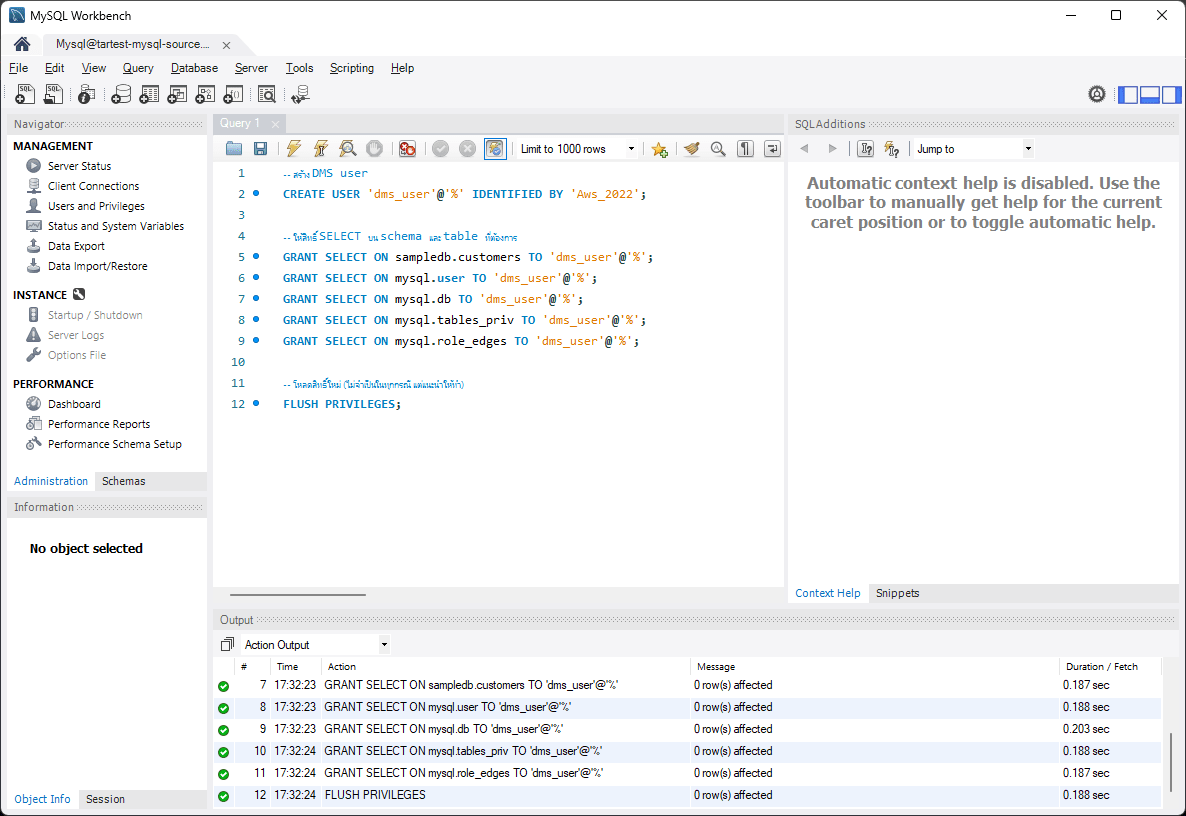The height and width of the screenshot is (816, 1186).
Task: Go back in context help
Action: (x=804, y=149)
